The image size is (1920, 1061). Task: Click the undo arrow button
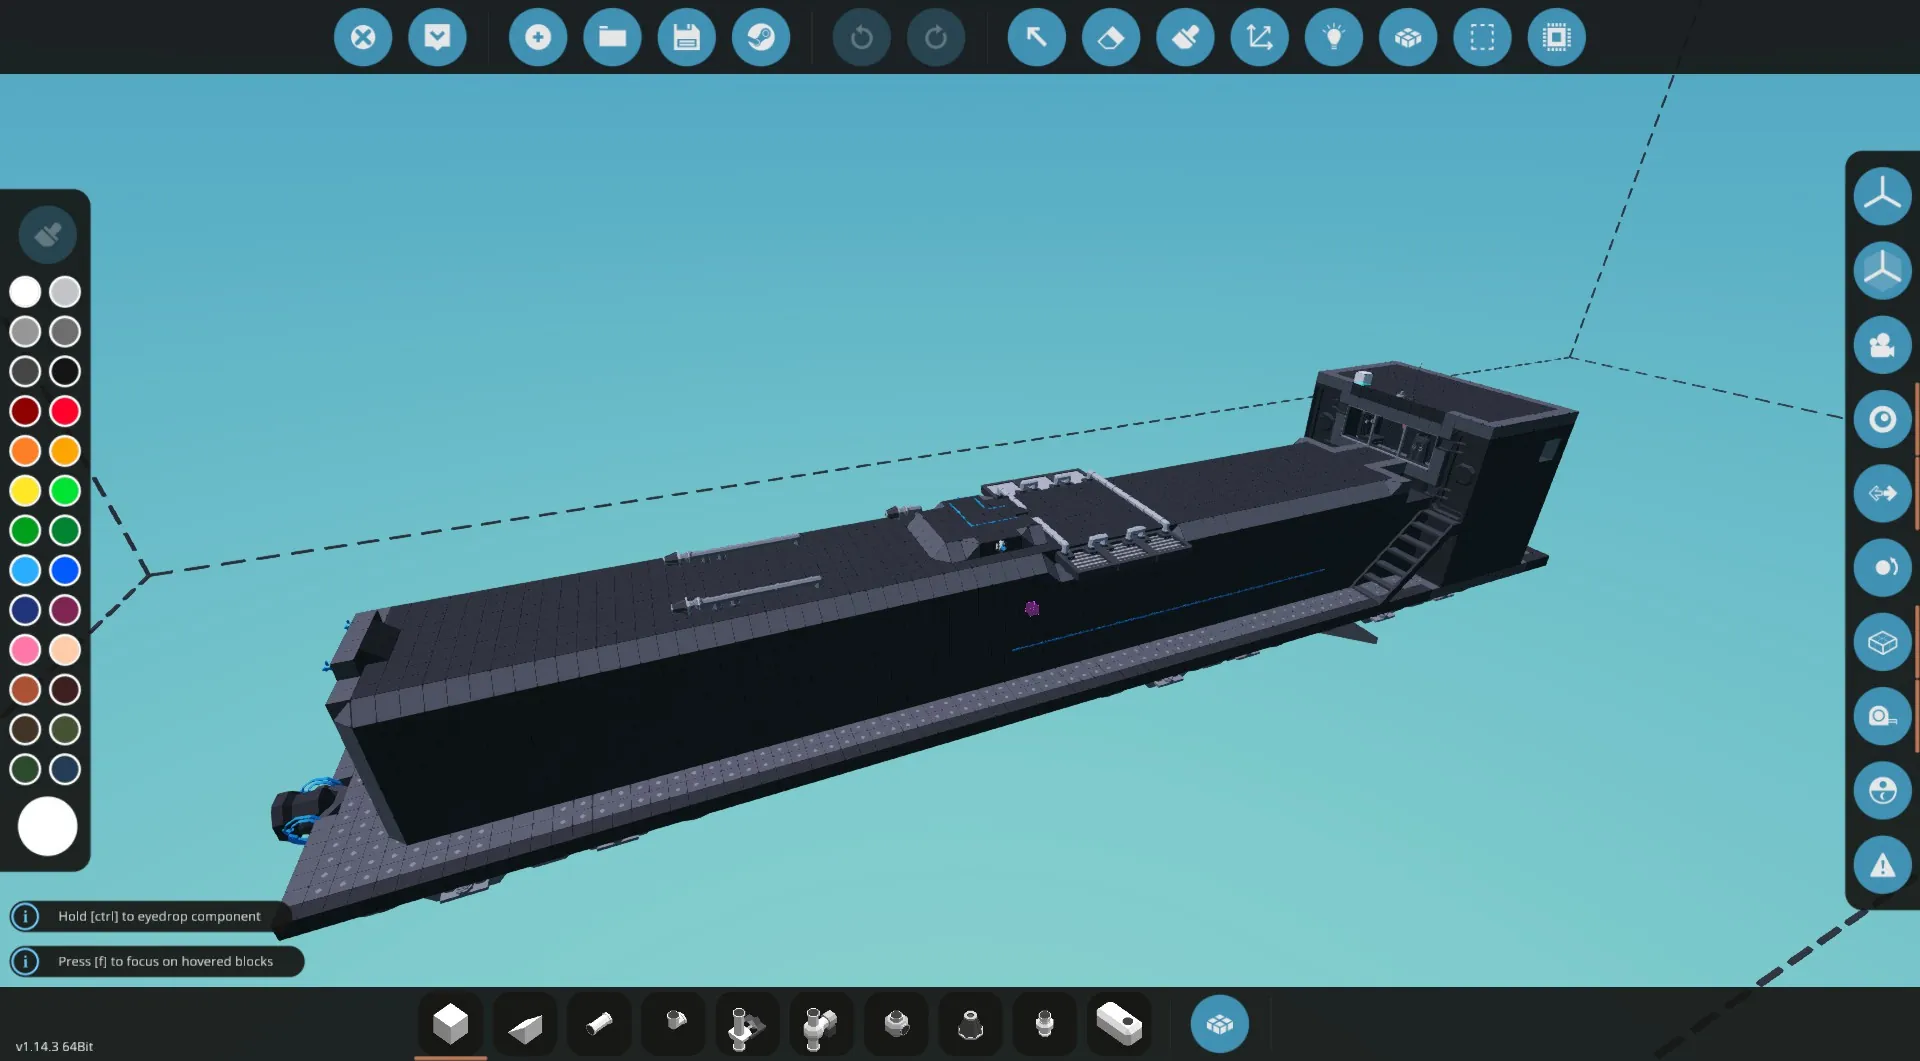861,38
